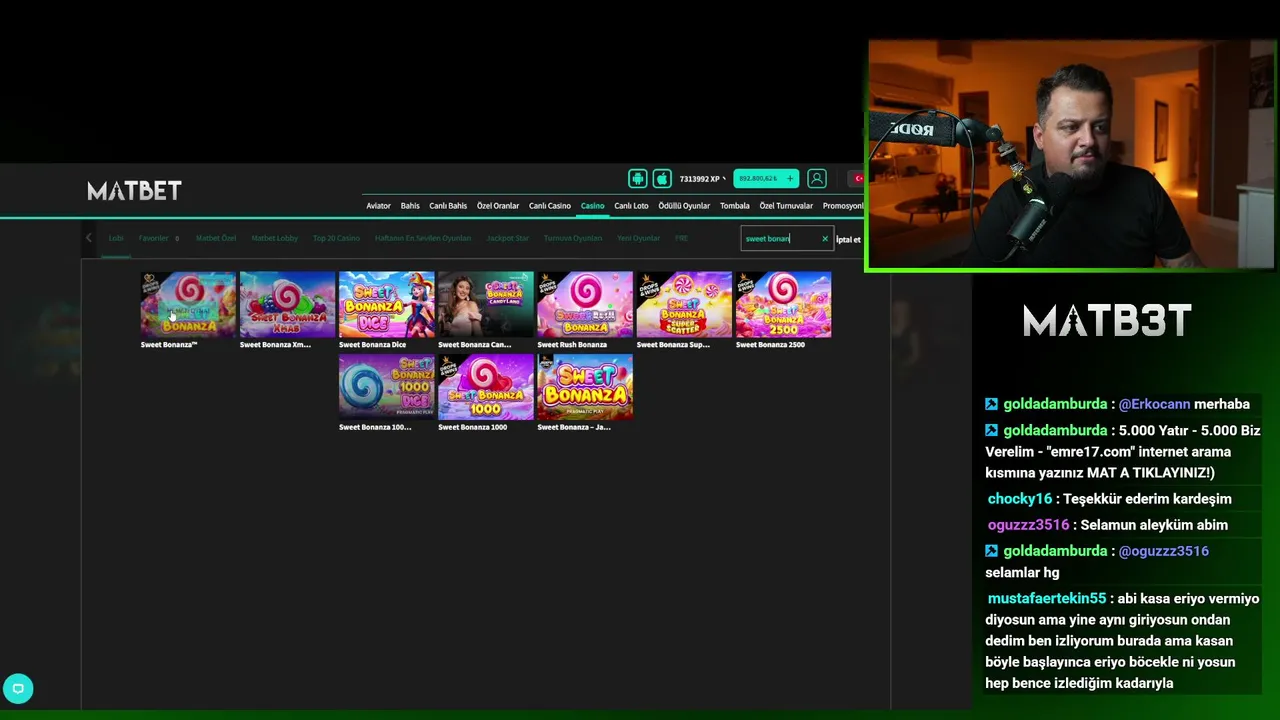Viewport: 1280px width, 720px height.
Task: Click the @Erkocann mention in chat
Action: click(1155, 404)
